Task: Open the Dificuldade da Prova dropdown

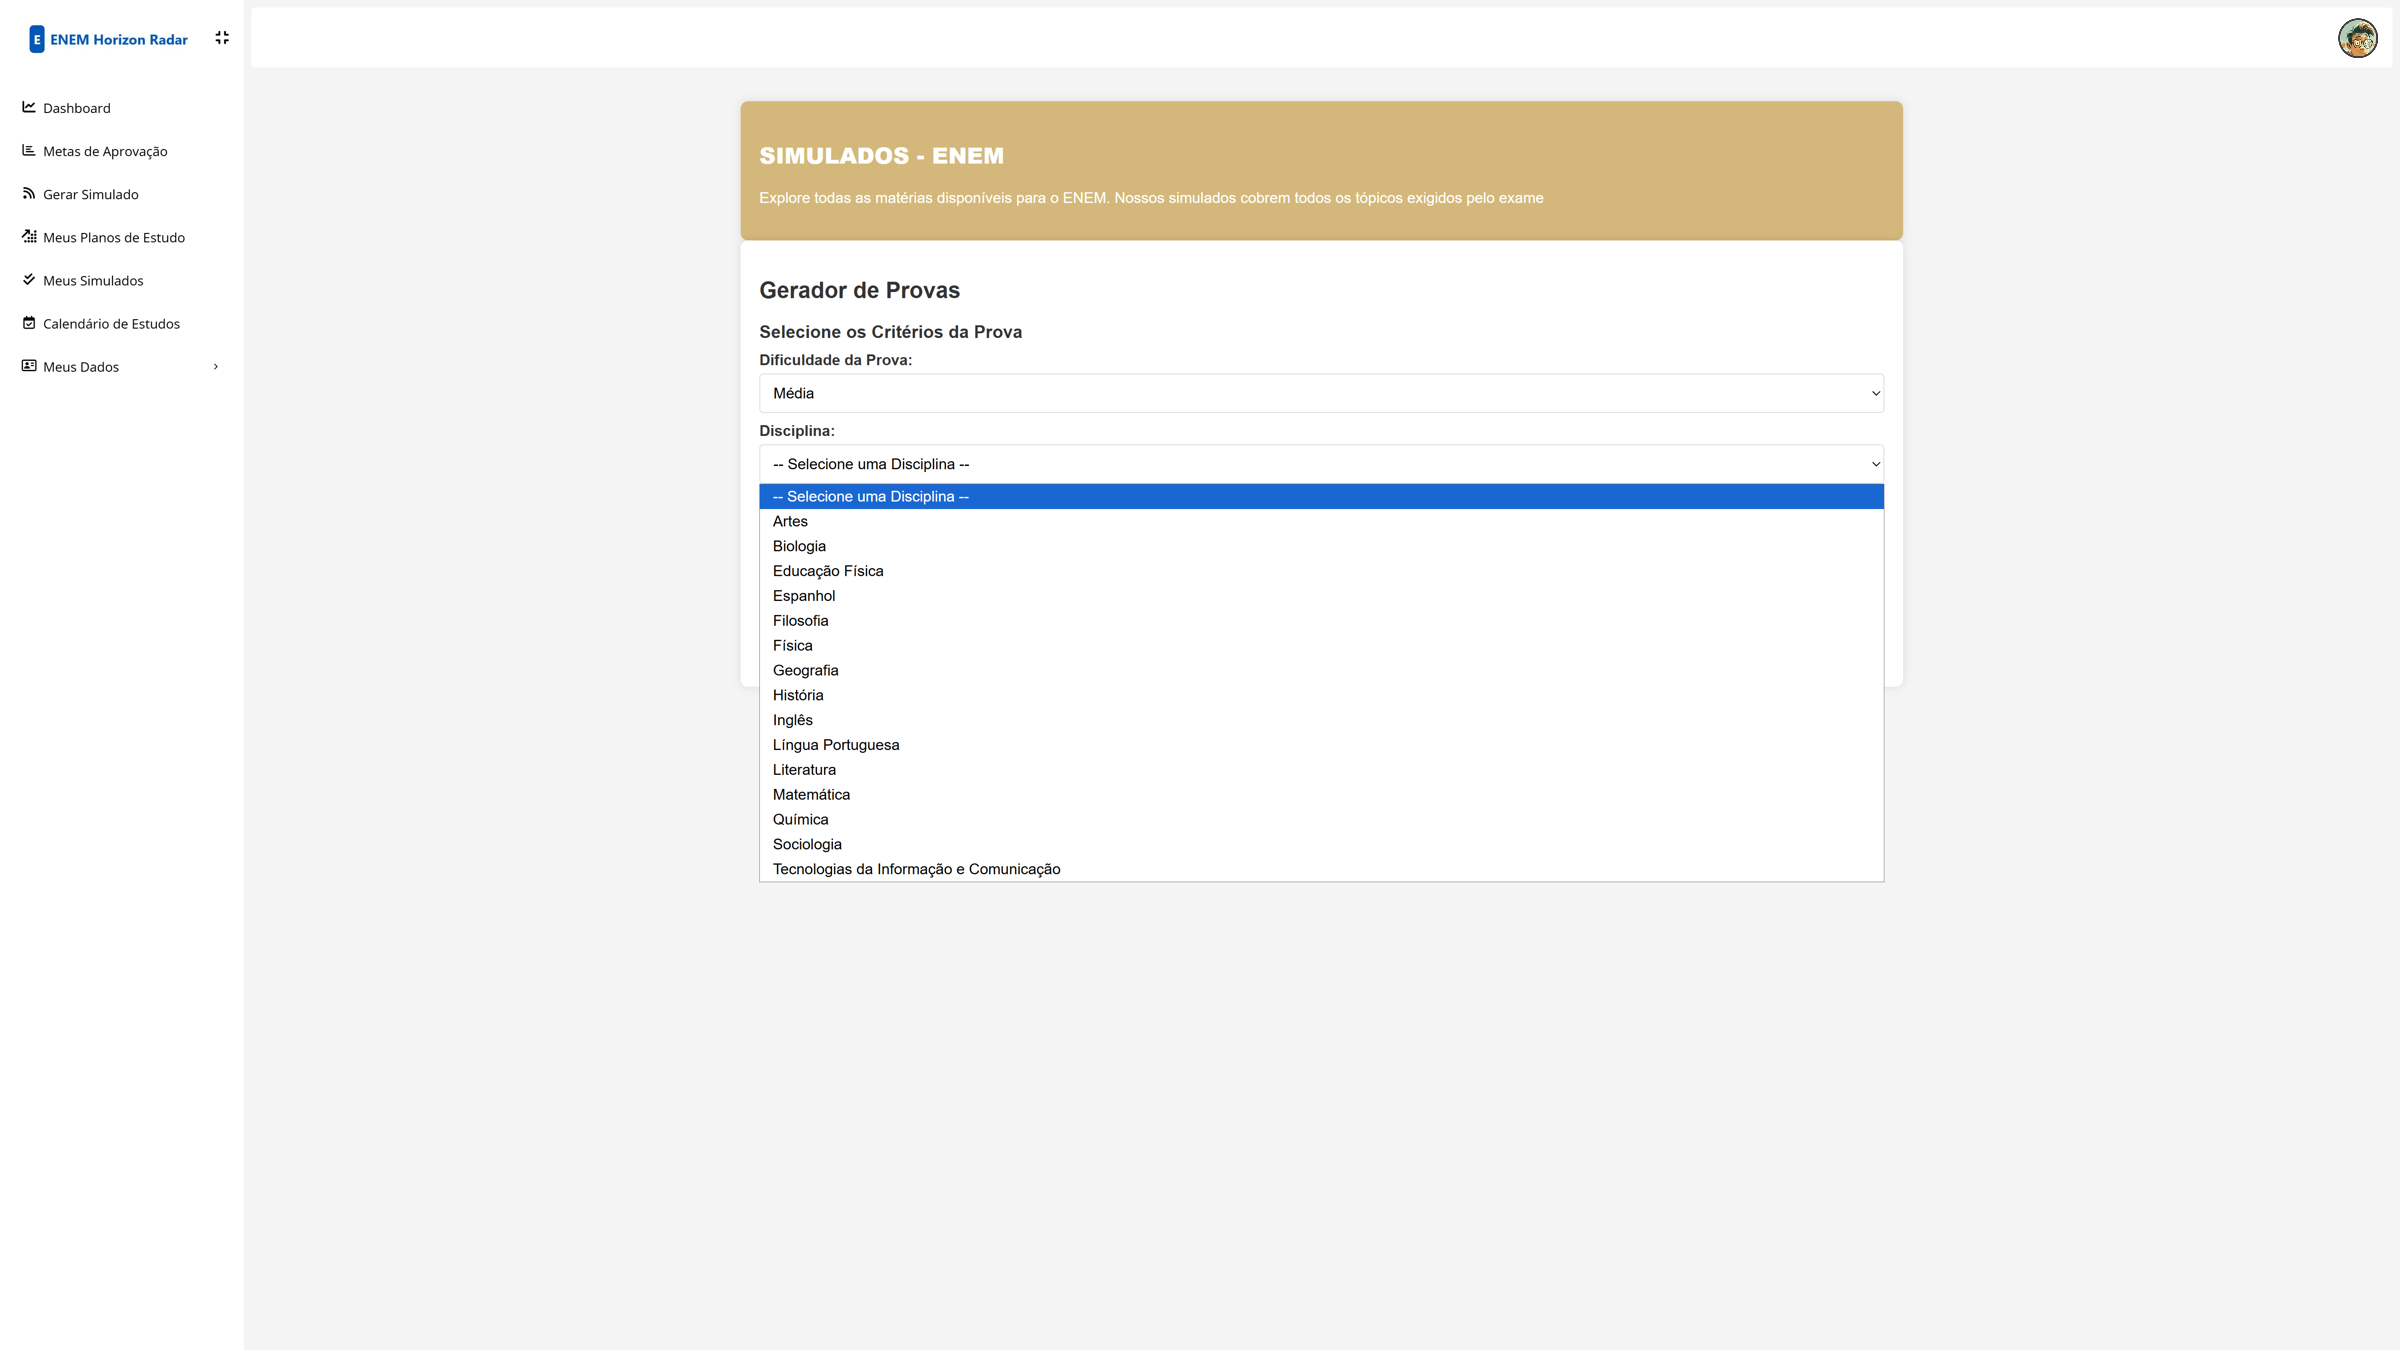Action: 1321,393
